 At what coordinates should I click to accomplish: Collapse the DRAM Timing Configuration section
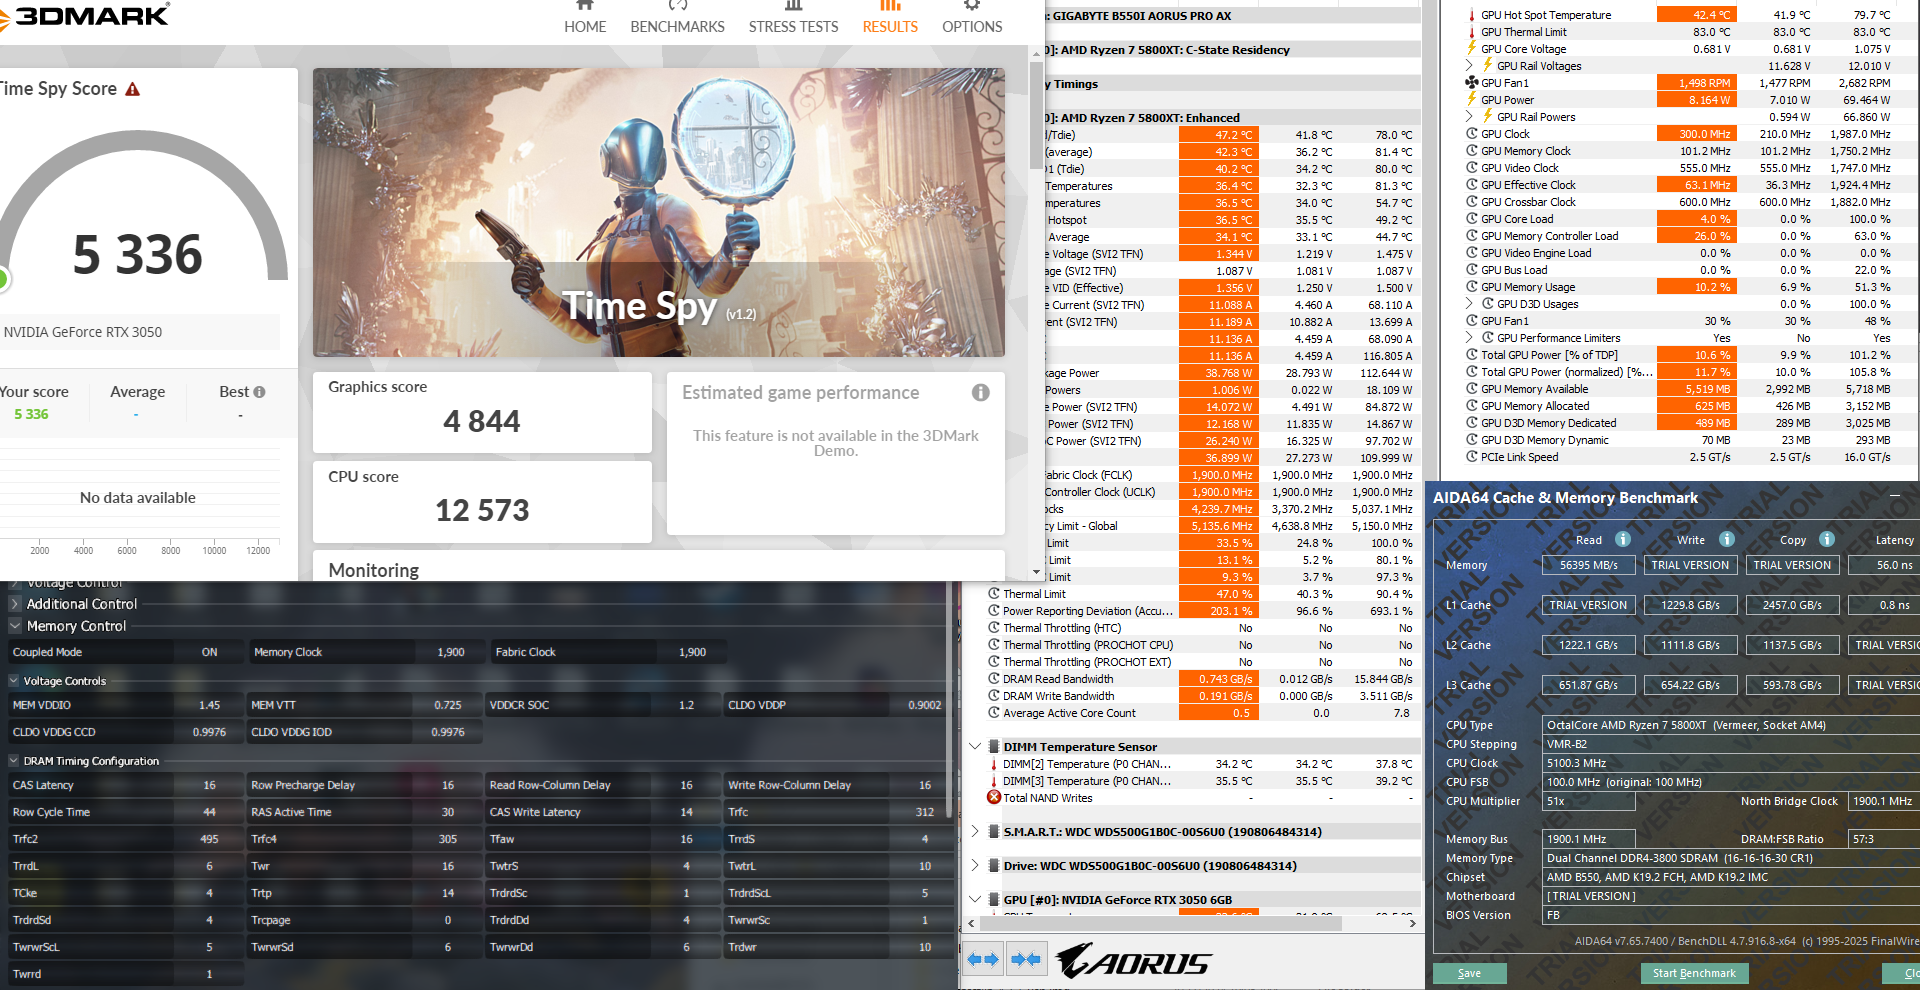[x=15, y=761]
